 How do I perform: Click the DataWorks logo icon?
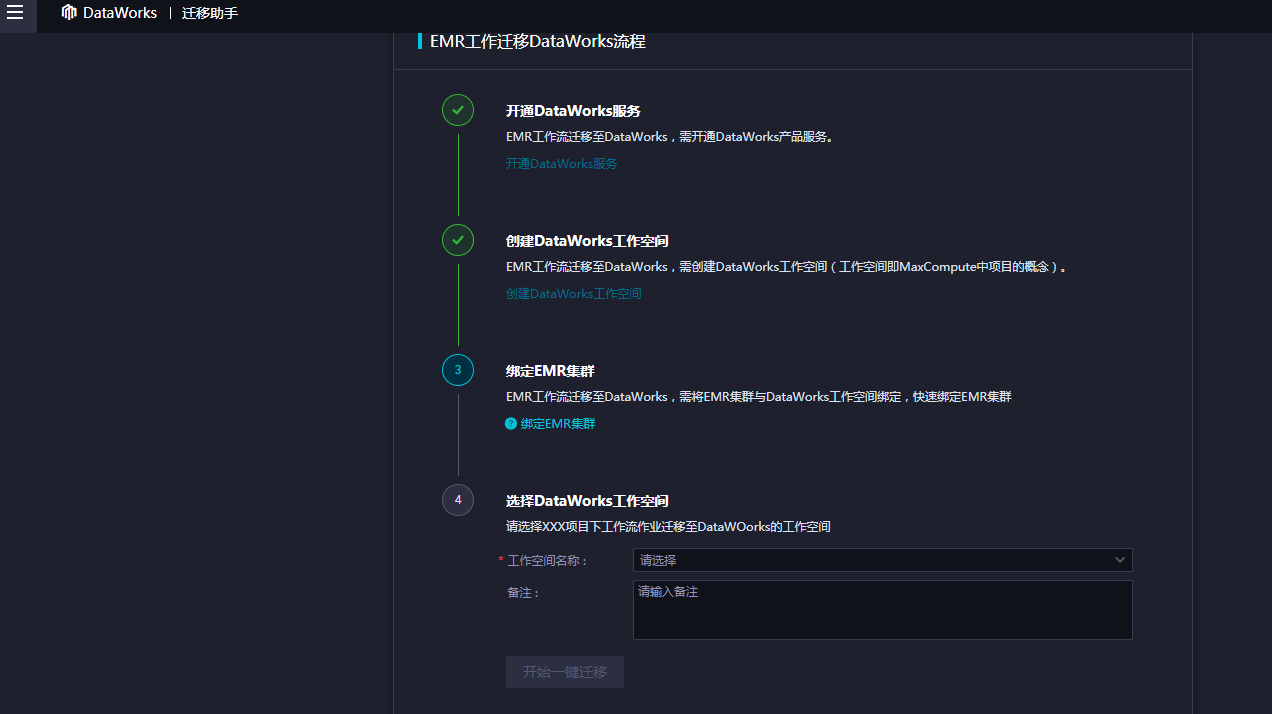tap(69, 13)
